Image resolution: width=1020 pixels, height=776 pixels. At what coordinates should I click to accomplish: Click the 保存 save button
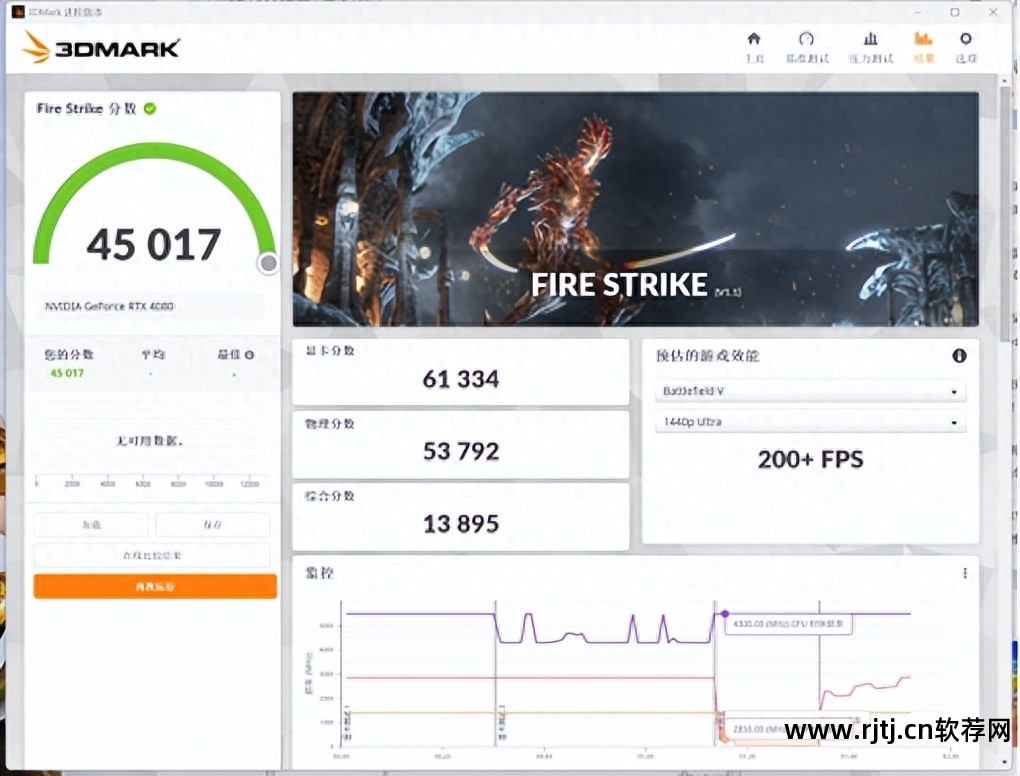tap(213, 524)
